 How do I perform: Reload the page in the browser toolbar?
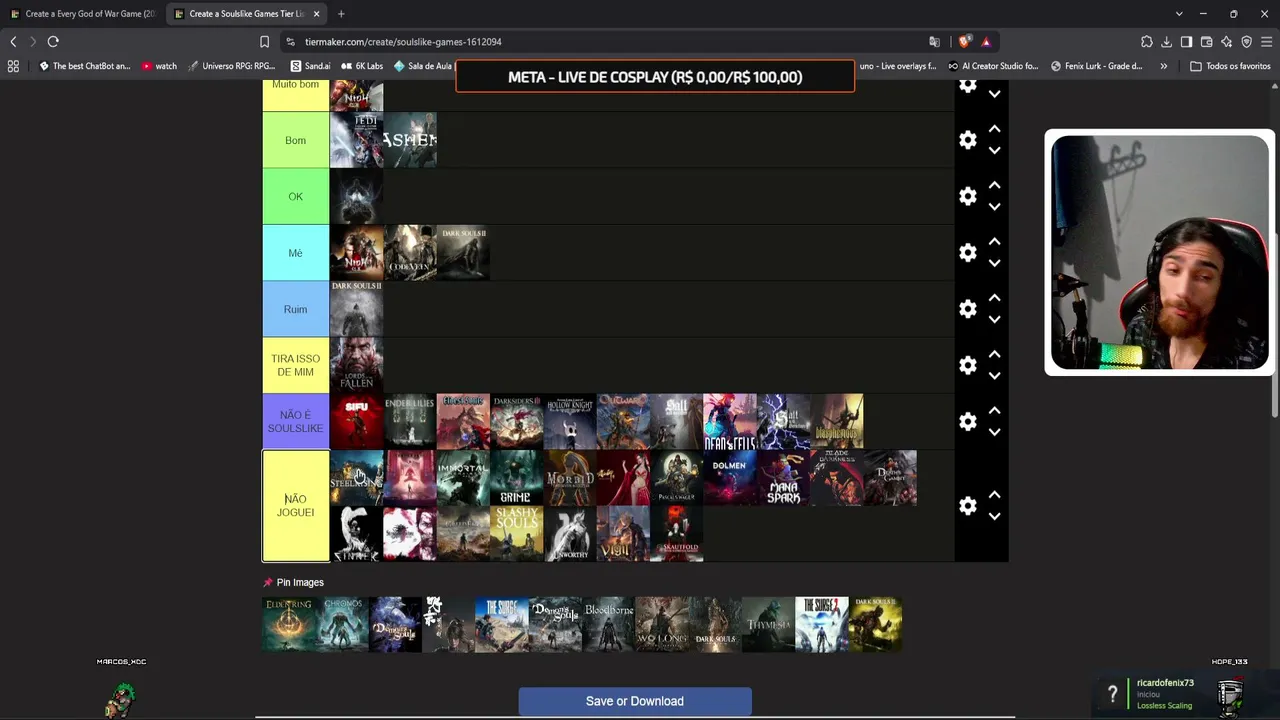tap(53, 42)
